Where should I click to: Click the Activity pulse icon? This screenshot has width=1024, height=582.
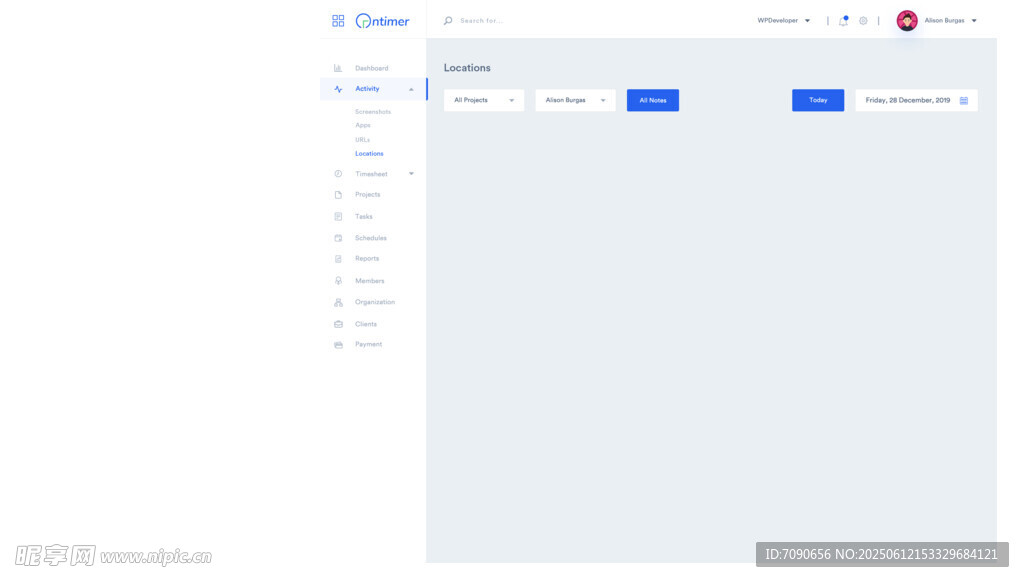tap(338, 89)
